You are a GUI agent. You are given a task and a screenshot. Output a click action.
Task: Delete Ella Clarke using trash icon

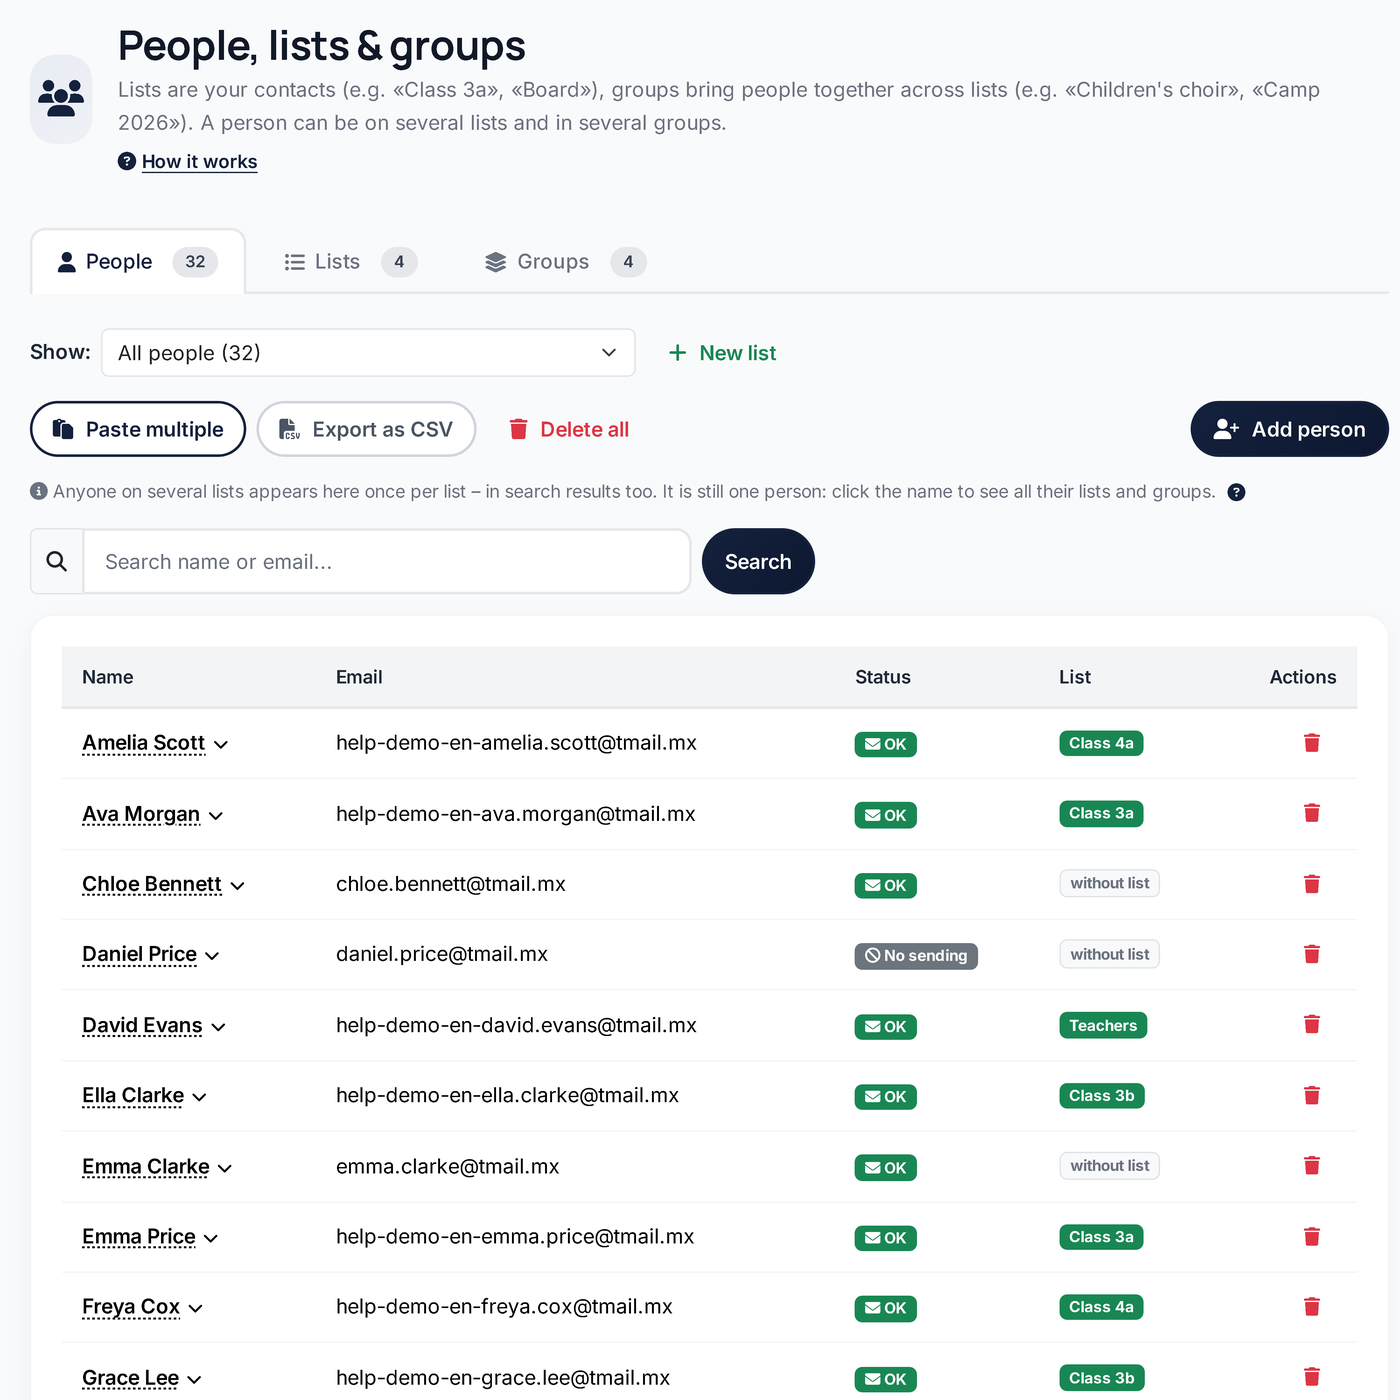click(x=1312, y=1095)
